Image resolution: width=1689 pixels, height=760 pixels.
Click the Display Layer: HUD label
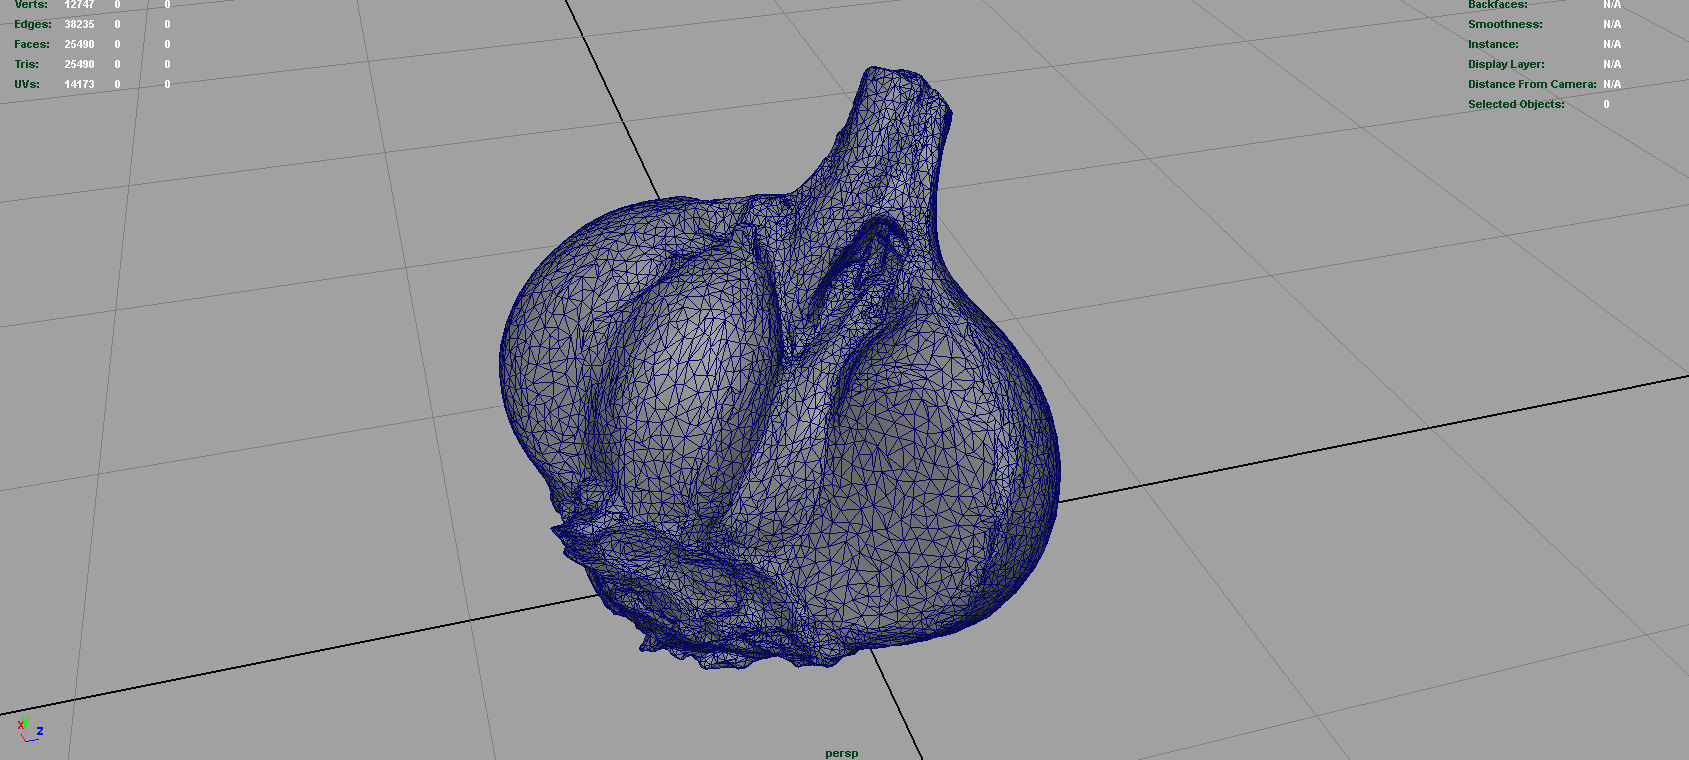point(1506,64)
